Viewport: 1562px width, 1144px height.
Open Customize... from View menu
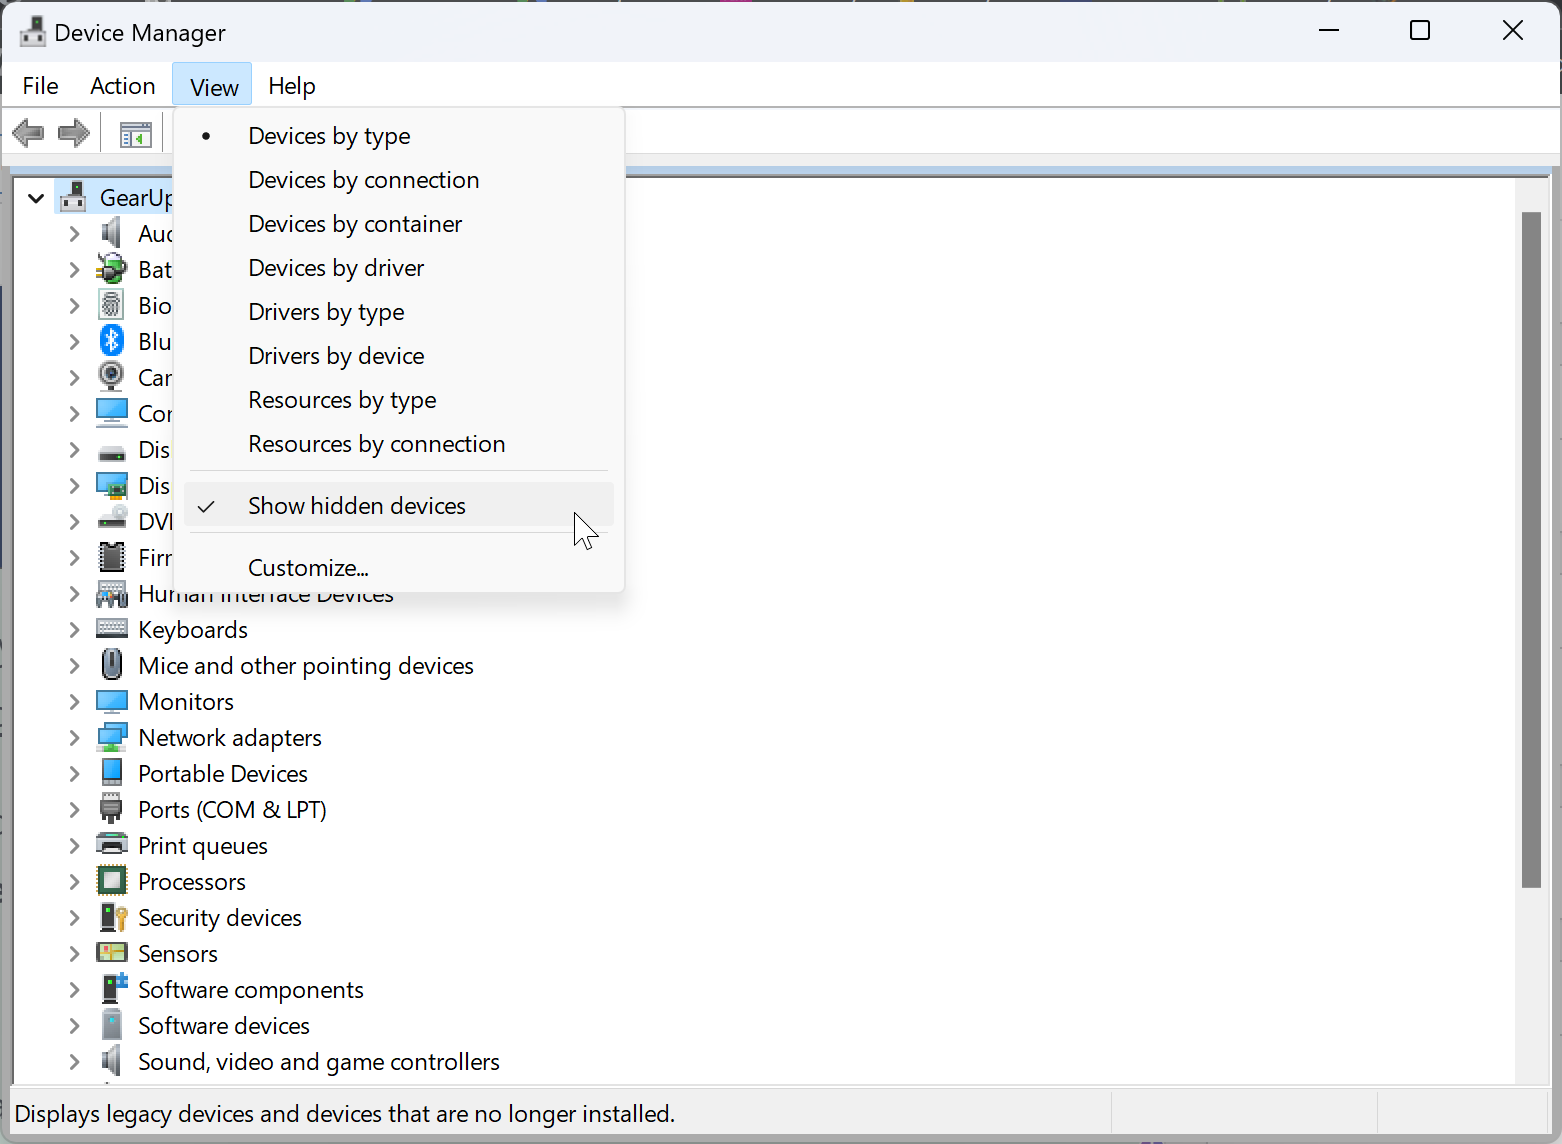399,568
